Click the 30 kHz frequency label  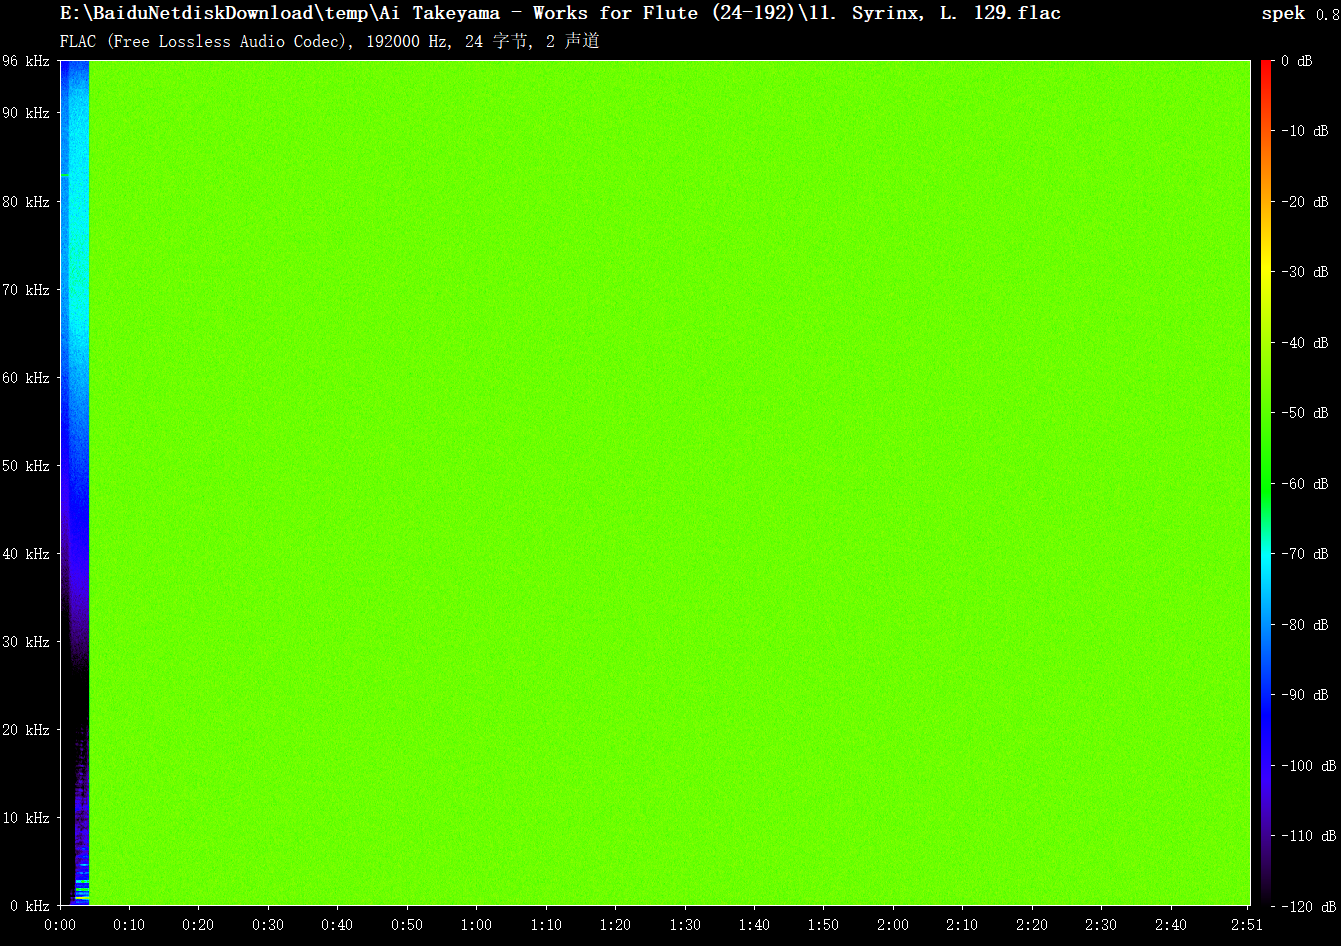click(x=26, y=642)
